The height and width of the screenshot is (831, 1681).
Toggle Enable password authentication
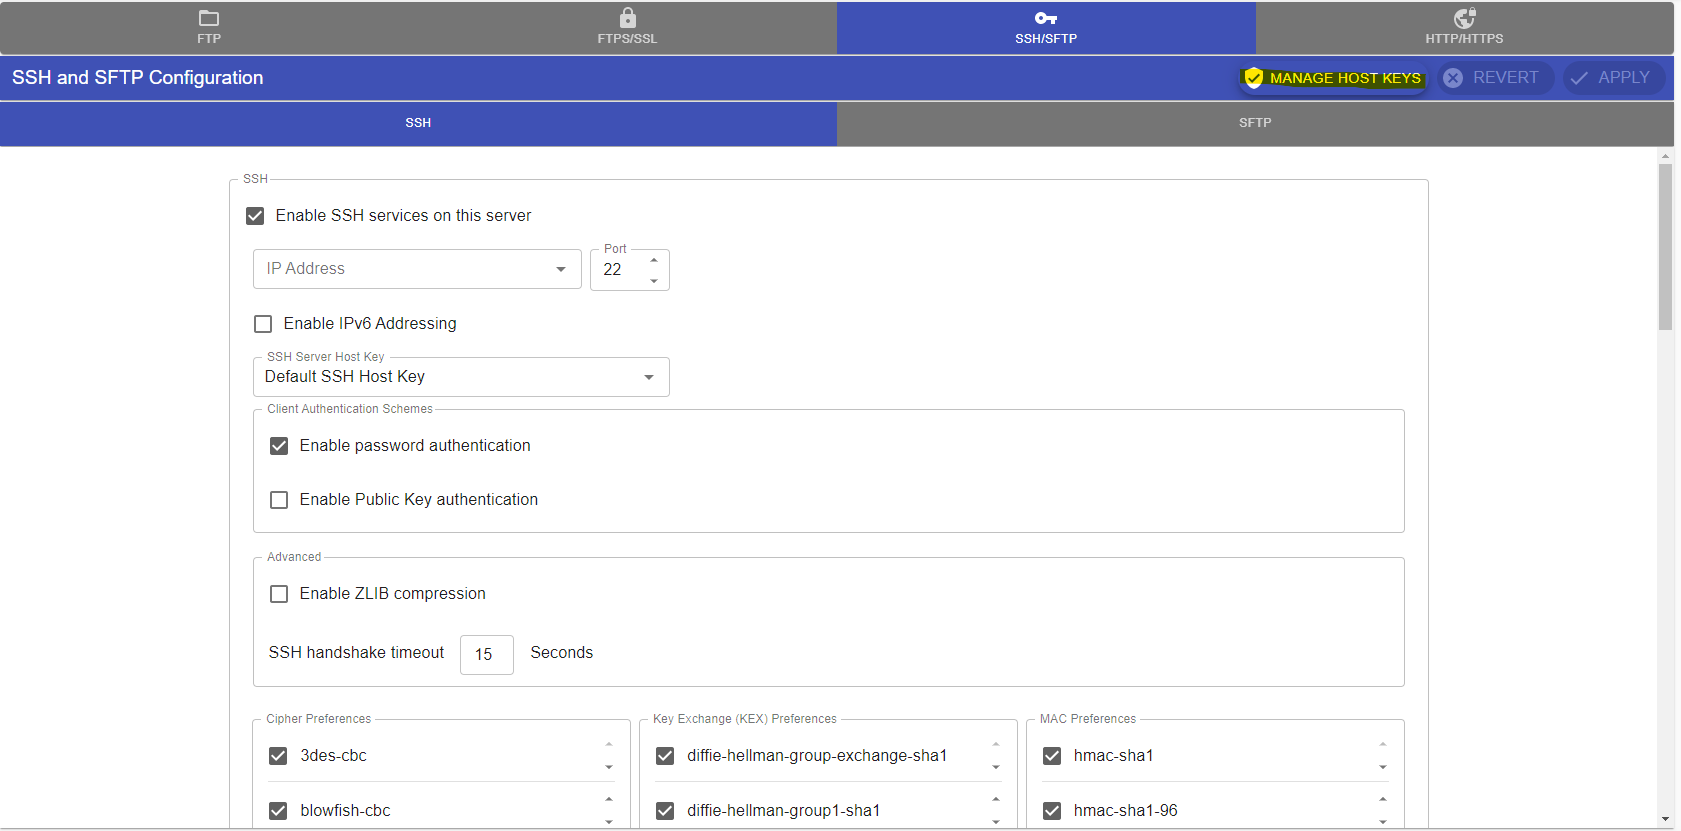[x=279, y=446]
